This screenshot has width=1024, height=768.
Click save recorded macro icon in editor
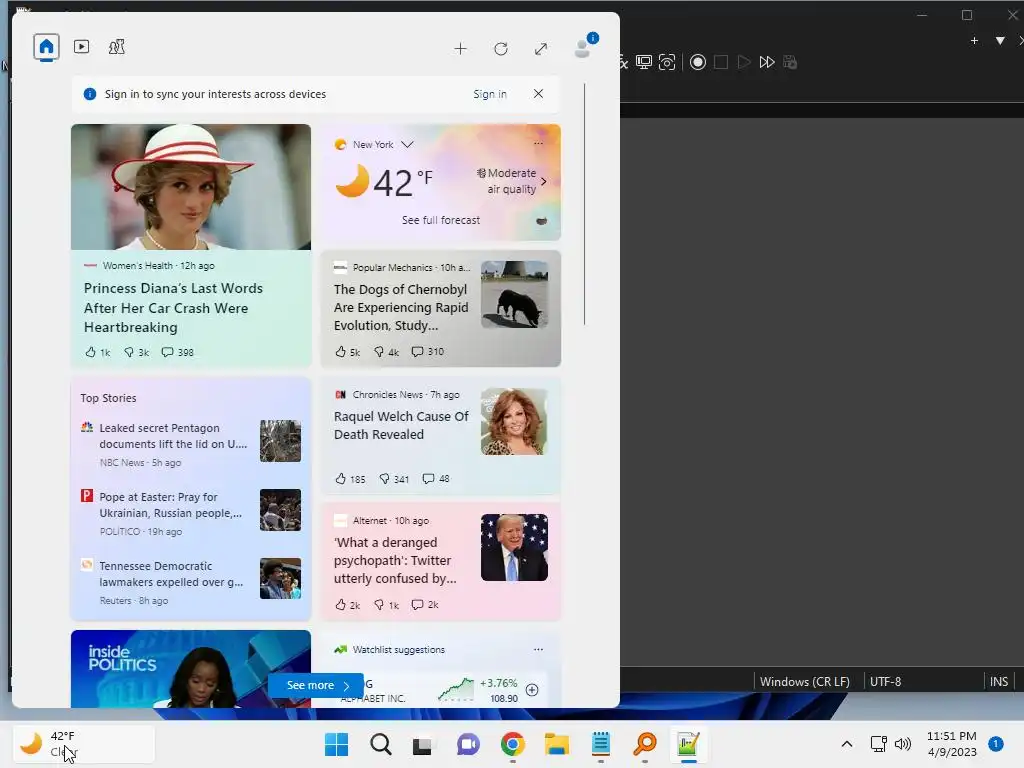pos(790,62)
